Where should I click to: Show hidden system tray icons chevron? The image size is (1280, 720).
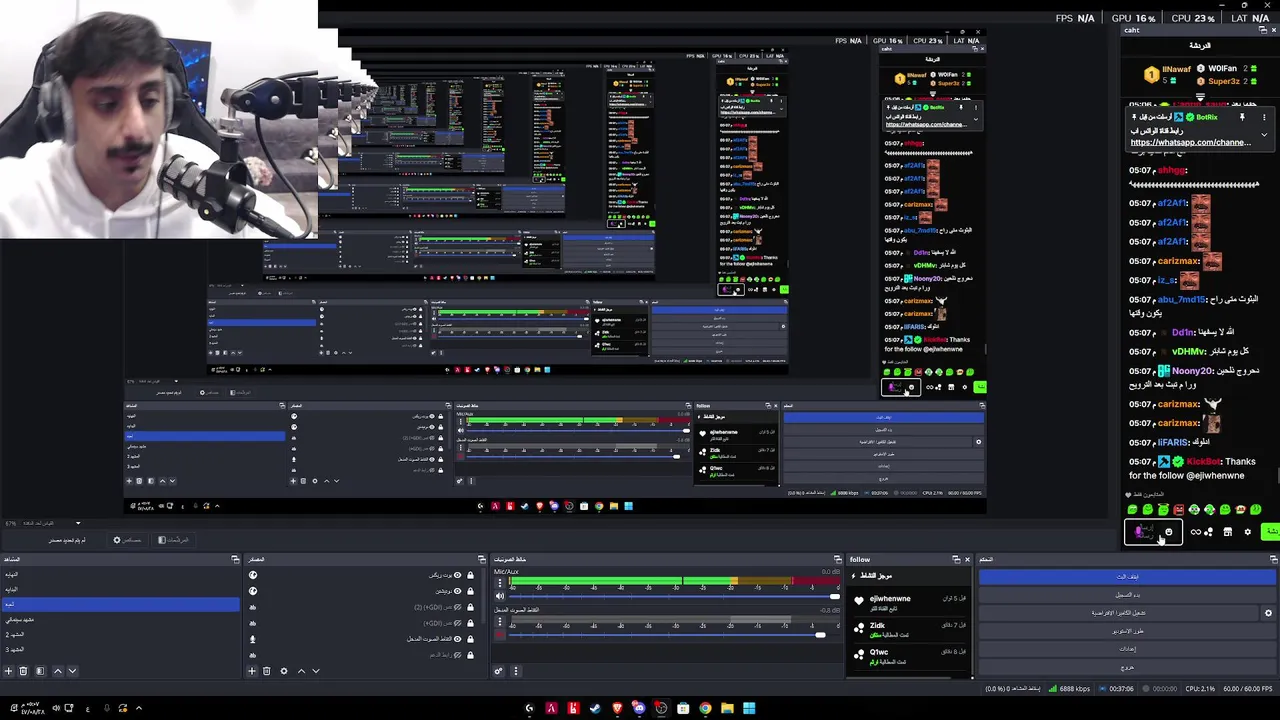[x=139, y=708]
